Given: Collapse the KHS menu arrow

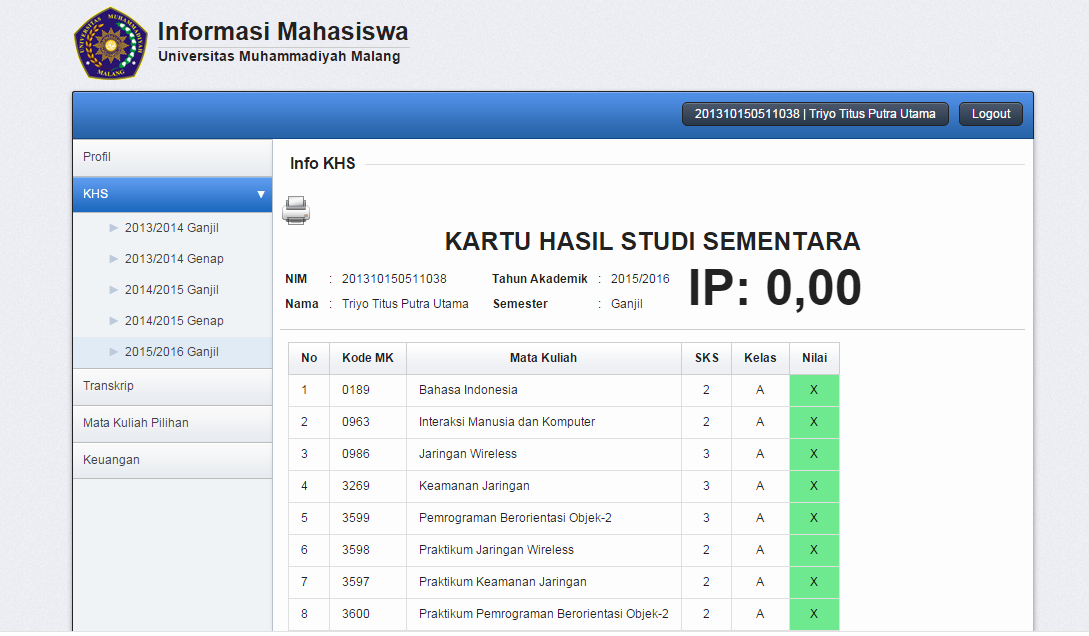Looking at the screenshot, I should pyautogui.click(x=260, y=194).
